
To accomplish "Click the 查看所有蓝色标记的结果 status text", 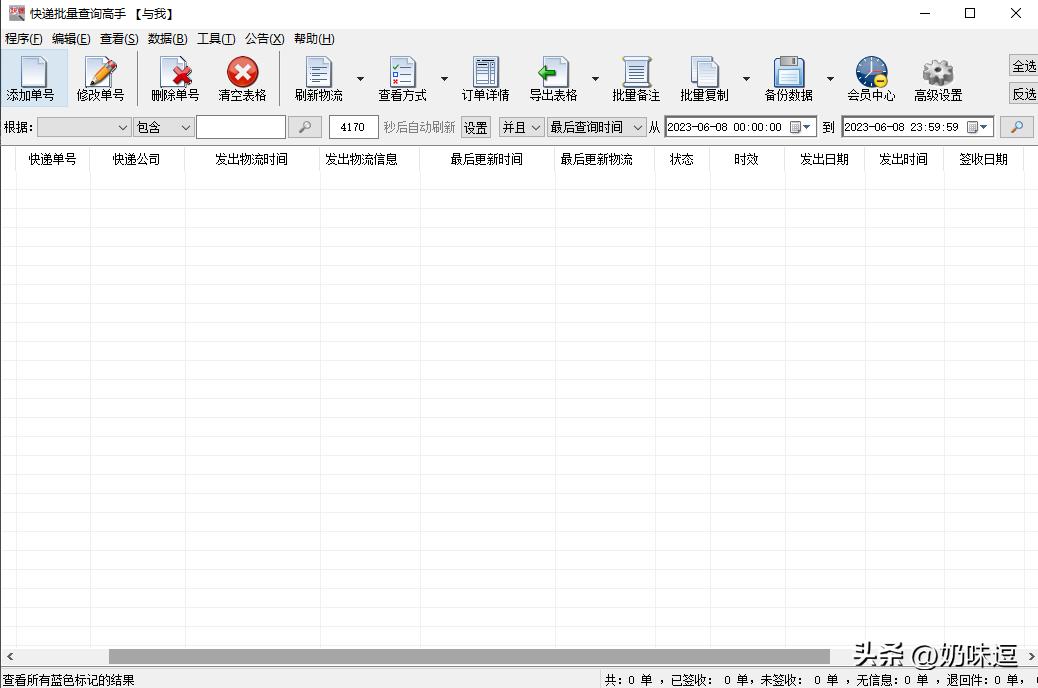I will click(69, 680).
